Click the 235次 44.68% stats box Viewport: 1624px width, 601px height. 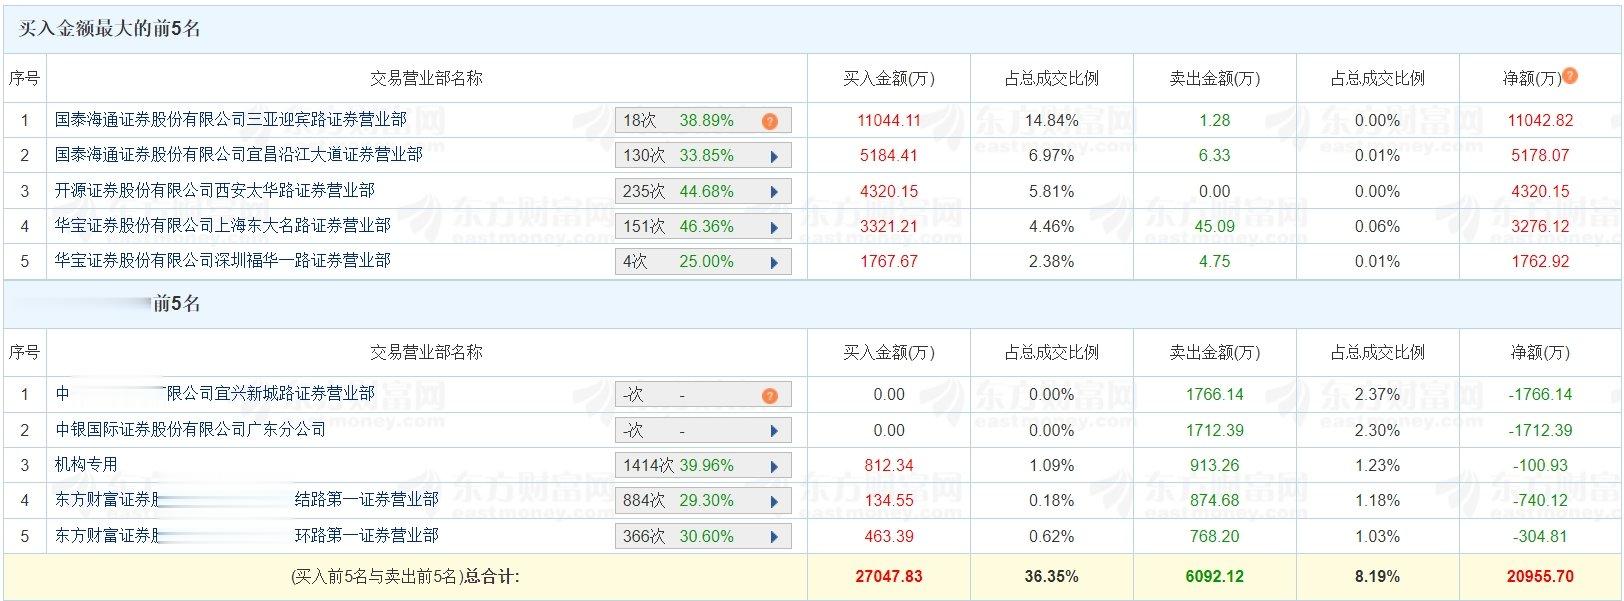[x=703, y=191]
